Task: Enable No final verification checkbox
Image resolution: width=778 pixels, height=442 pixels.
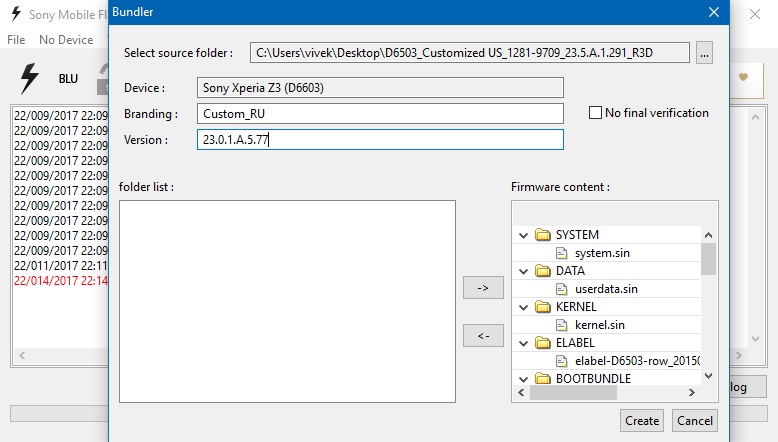Action: click(595, 113)
